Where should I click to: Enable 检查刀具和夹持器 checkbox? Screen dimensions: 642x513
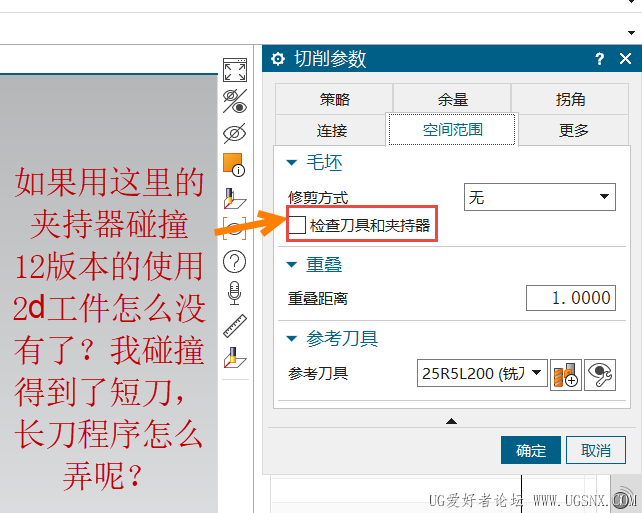tap(297, 225)
